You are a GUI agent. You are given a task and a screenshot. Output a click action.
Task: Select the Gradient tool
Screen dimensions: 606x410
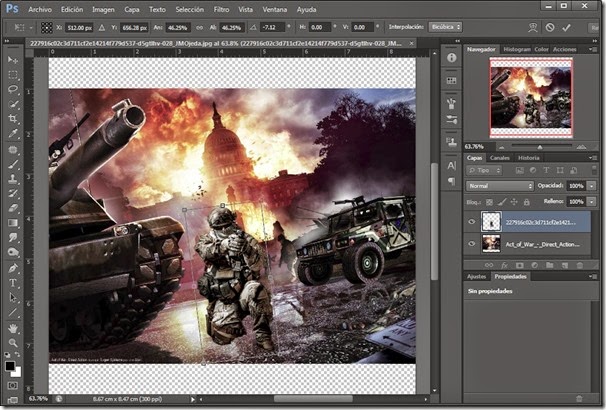coord(13,223)
